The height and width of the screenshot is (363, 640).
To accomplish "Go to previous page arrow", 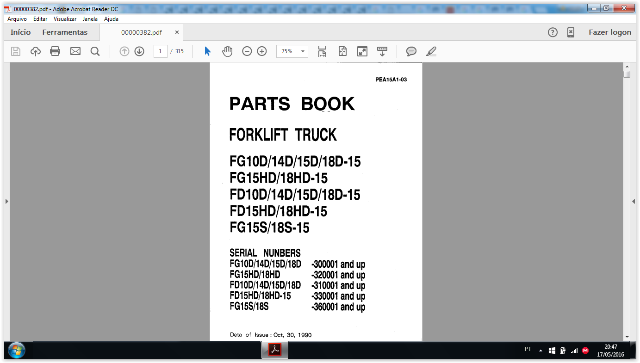I will (x=124, y=51).
